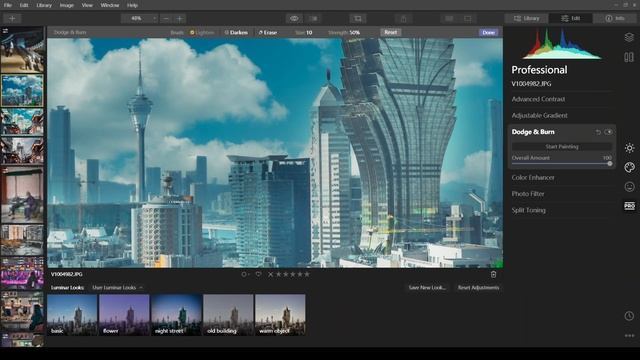Open the Creative palette icon
Viewport: 640px width, 360px height.
point(629,167)
